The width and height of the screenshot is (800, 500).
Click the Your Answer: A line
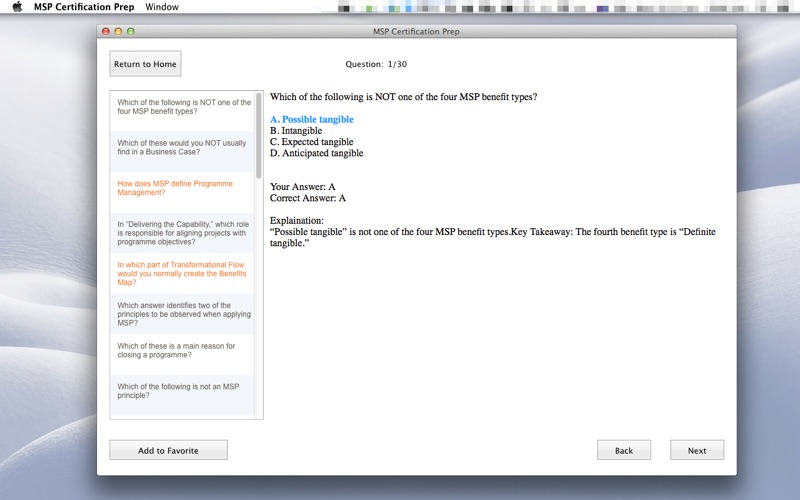(x=303, y=187)
